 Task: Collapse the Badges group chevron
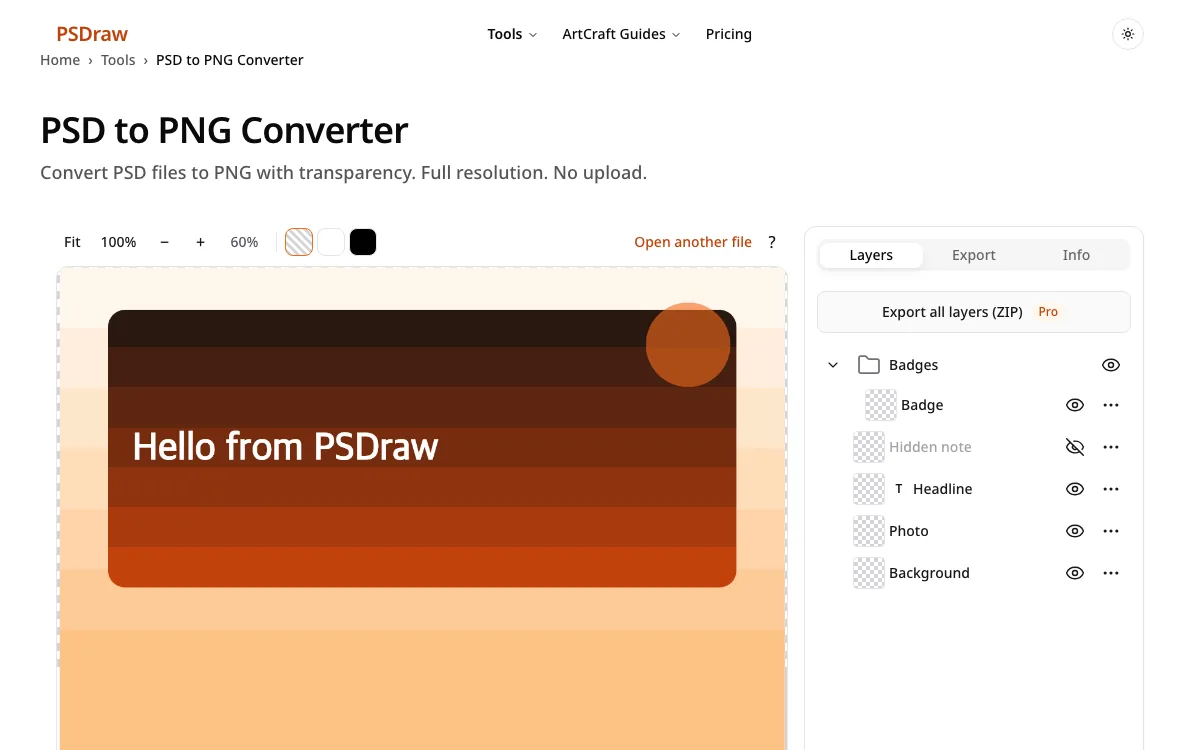[x=833, y=365]
